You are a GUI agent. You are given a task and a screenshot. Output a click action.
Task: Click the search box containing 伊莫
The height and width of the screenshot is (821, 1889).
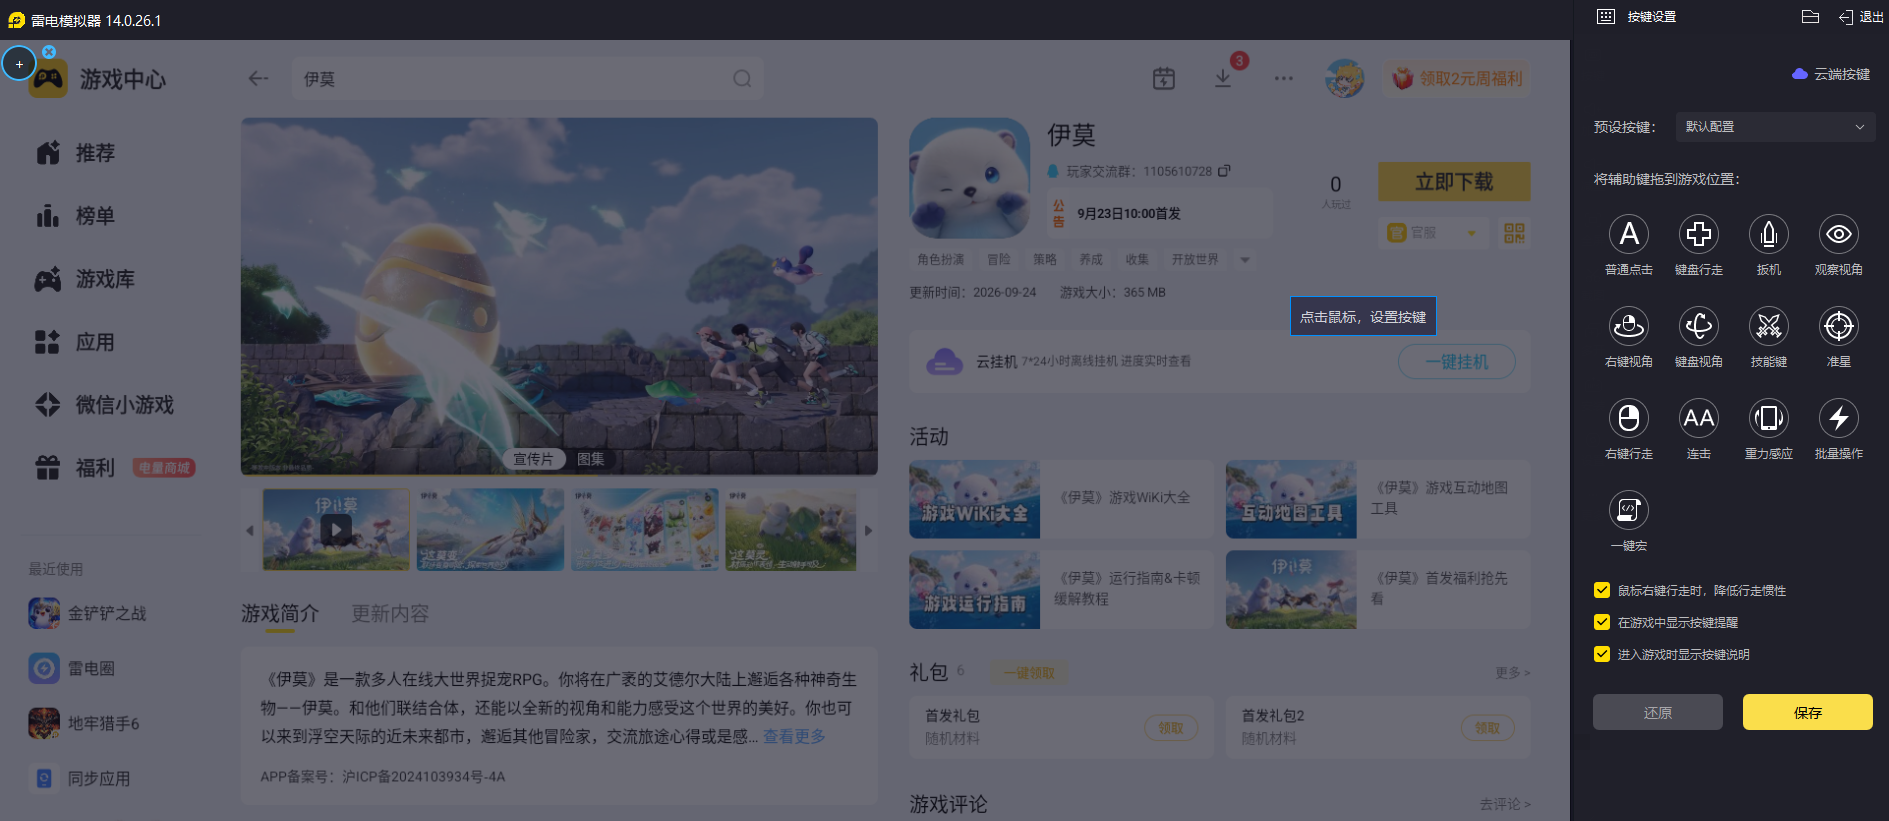(x=528, y=78)
